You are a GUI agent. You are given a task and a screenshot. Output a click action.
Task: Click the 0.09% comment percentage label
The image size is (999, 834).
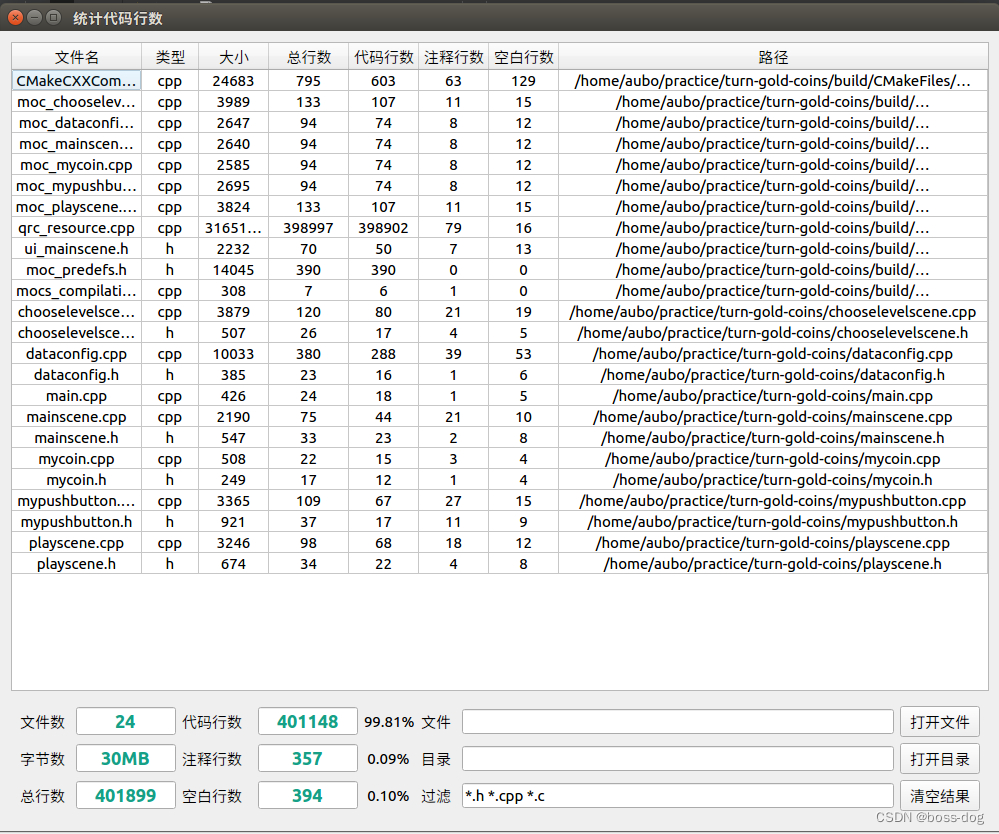pos(388,759)
